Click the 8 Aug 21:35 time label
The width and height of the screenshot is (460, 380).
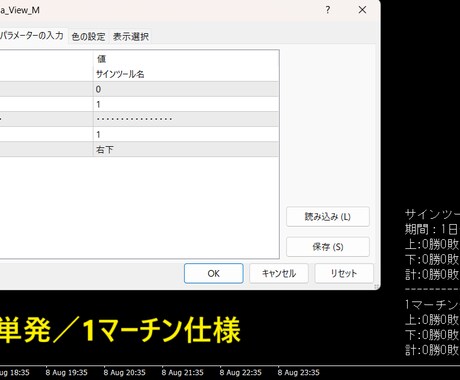point(182,372)
